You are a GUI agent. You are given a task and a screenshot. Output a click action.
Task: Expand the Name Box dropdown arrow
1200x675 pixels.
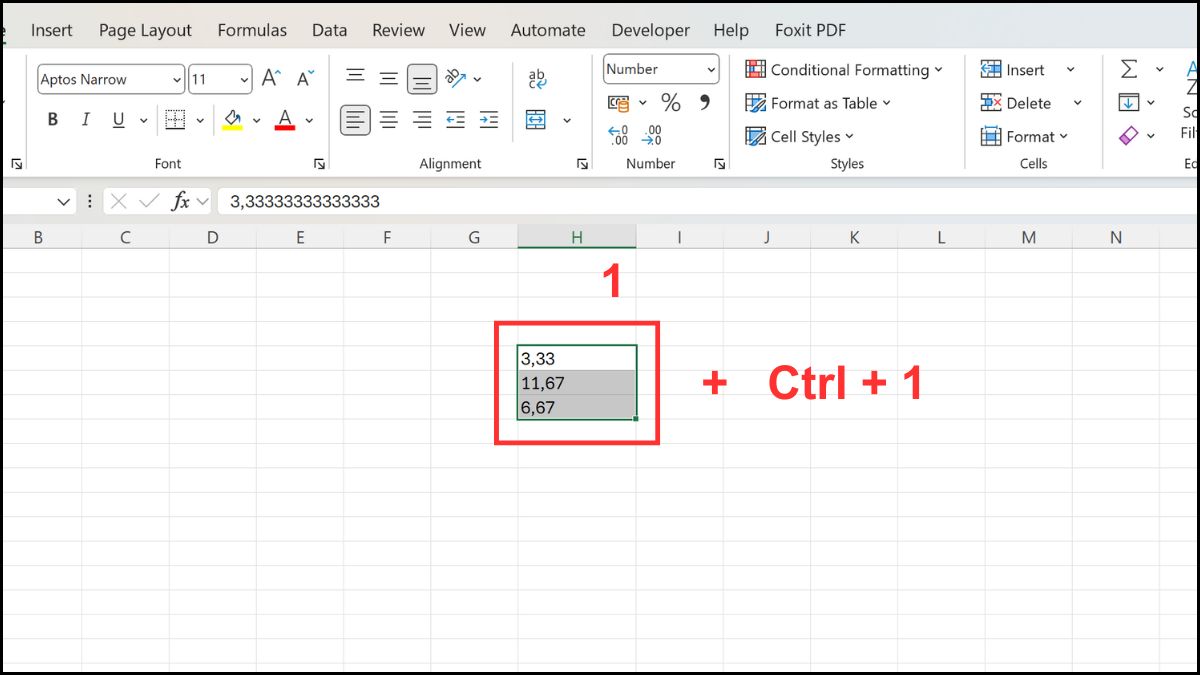pos(63,201)
